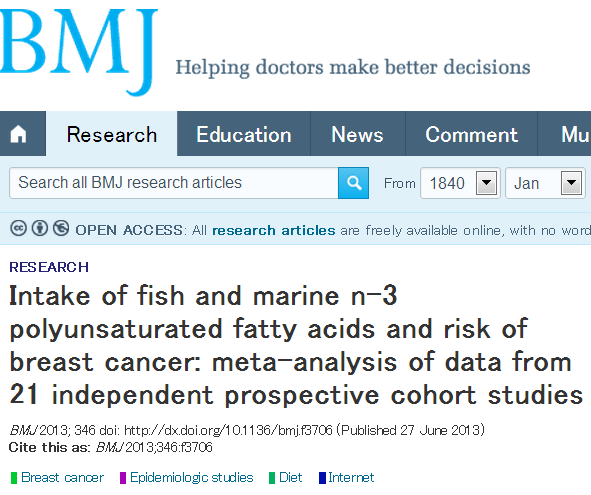Click the magnifier search button
Image resolution: width=591 pixels, height=495 pixels.
pos(353,183)
